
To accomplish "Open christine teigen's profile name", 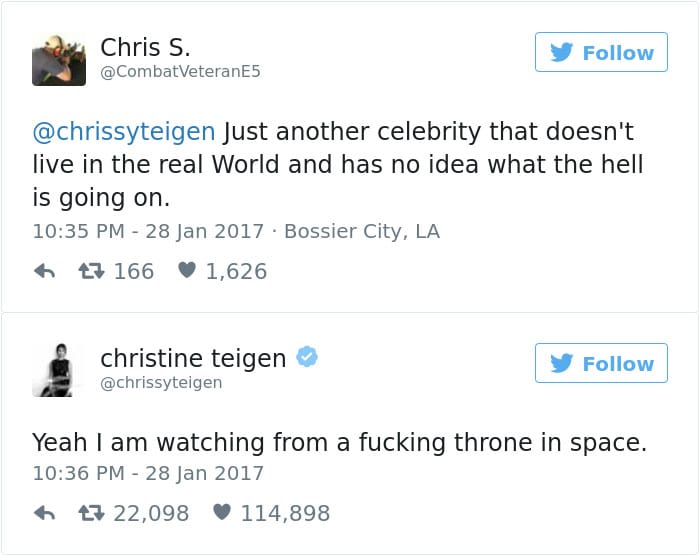I will click(x=193, y=357).
